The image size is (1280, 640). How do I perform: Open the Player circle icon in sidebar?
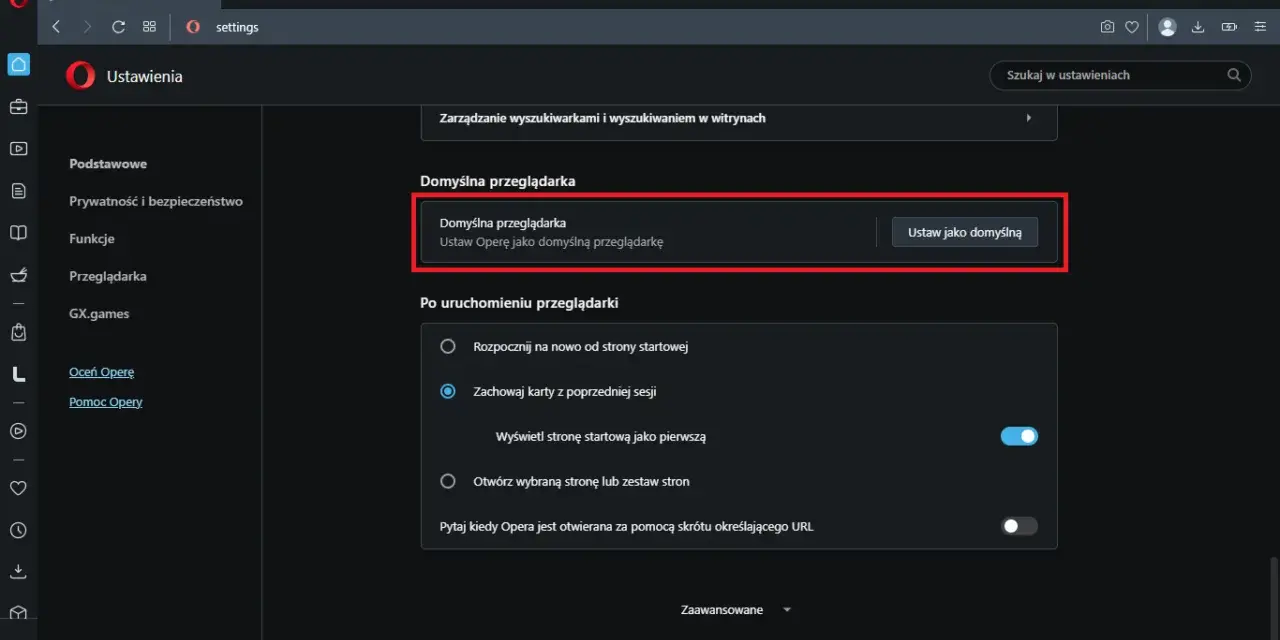click(x=18, y=431)
